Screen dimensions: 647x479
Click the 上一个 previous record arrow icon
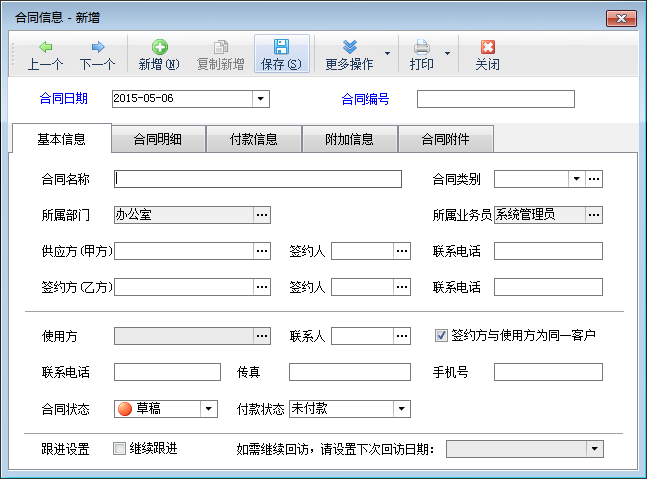[46, 47]
